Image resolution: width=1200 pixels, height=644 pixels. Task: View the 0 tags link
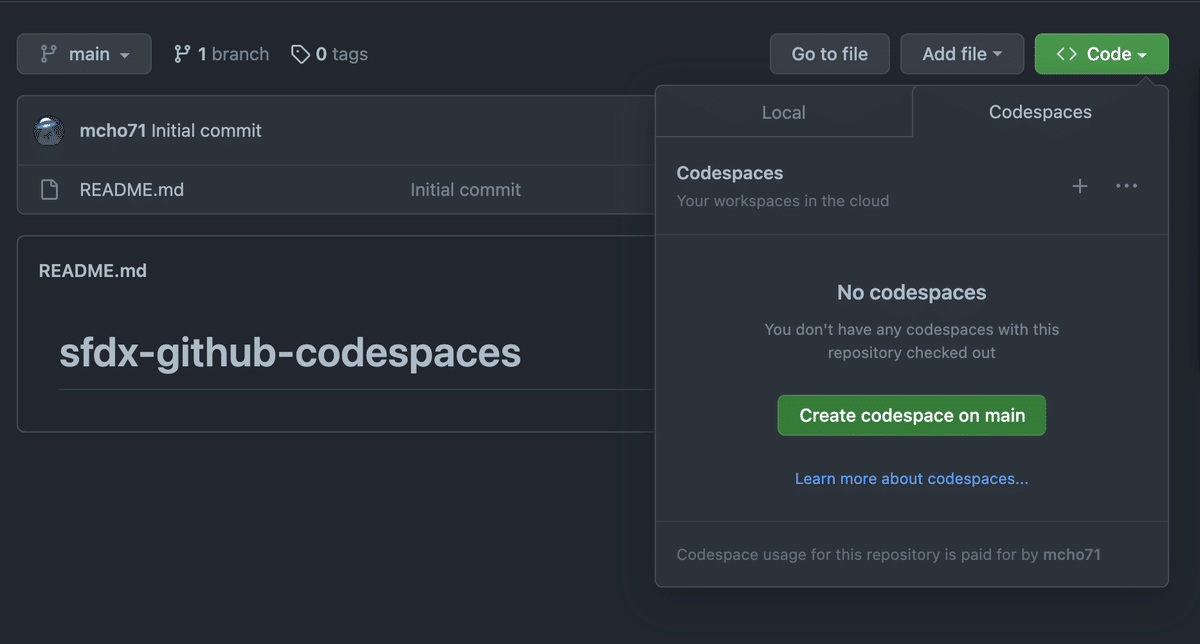click(x=341, y=54)
